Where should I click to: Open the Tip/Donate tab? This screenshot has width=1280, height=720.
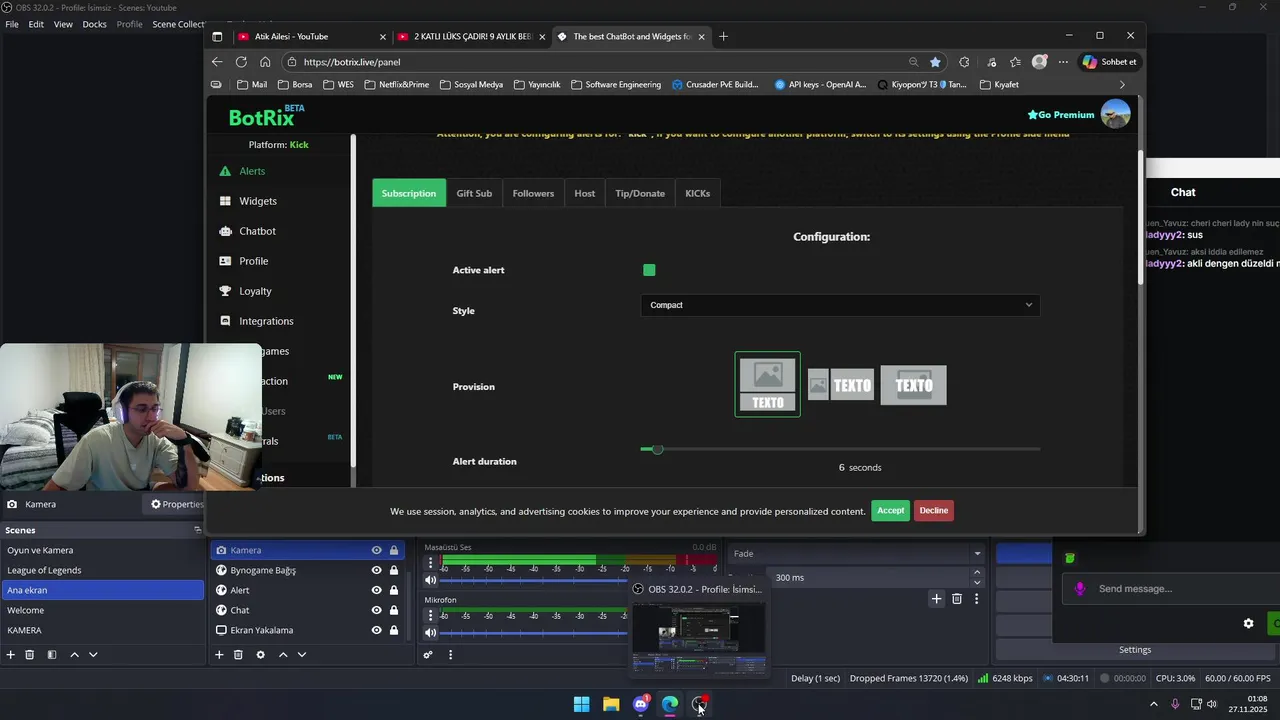point(640,193)
